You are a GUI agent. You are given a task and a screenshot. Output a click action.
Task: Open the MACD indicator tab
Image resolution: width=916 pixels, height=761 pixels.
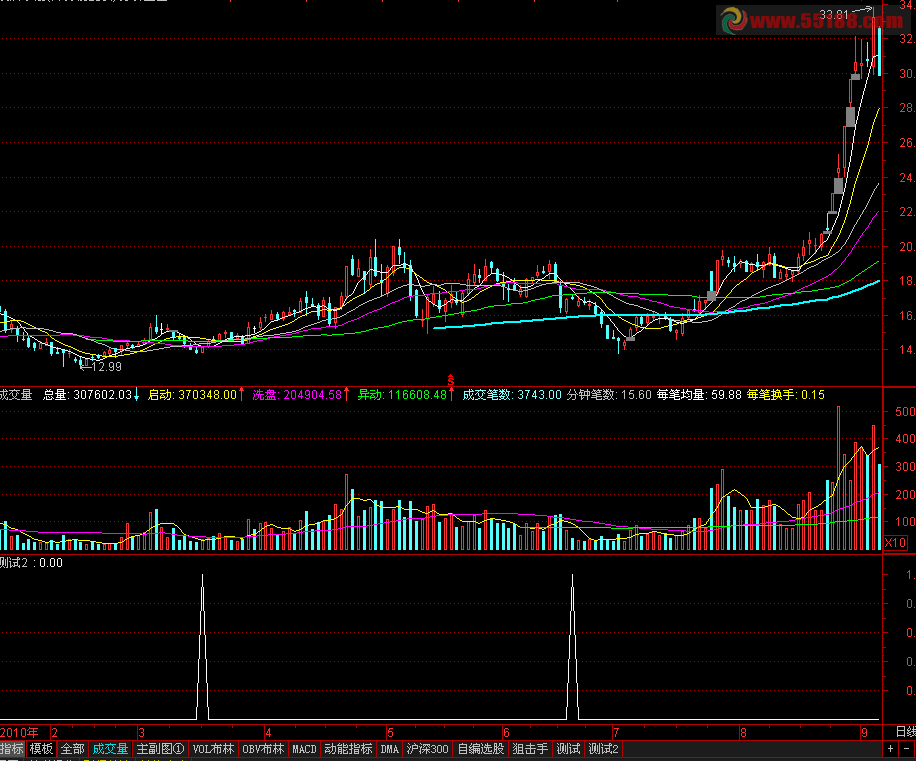click(x=304, y=749)
